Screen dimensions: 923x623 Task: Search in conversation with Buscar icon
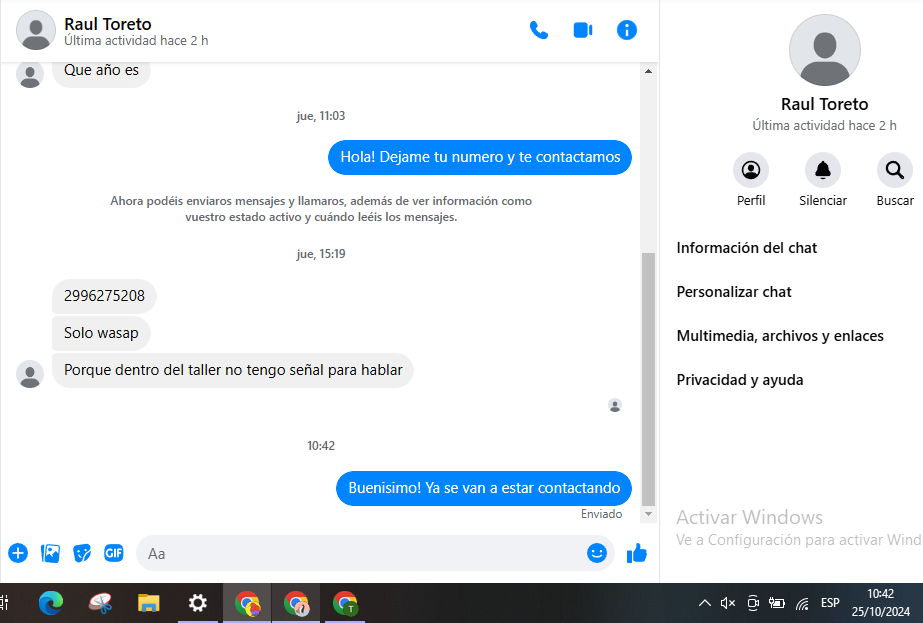(895, 171)
